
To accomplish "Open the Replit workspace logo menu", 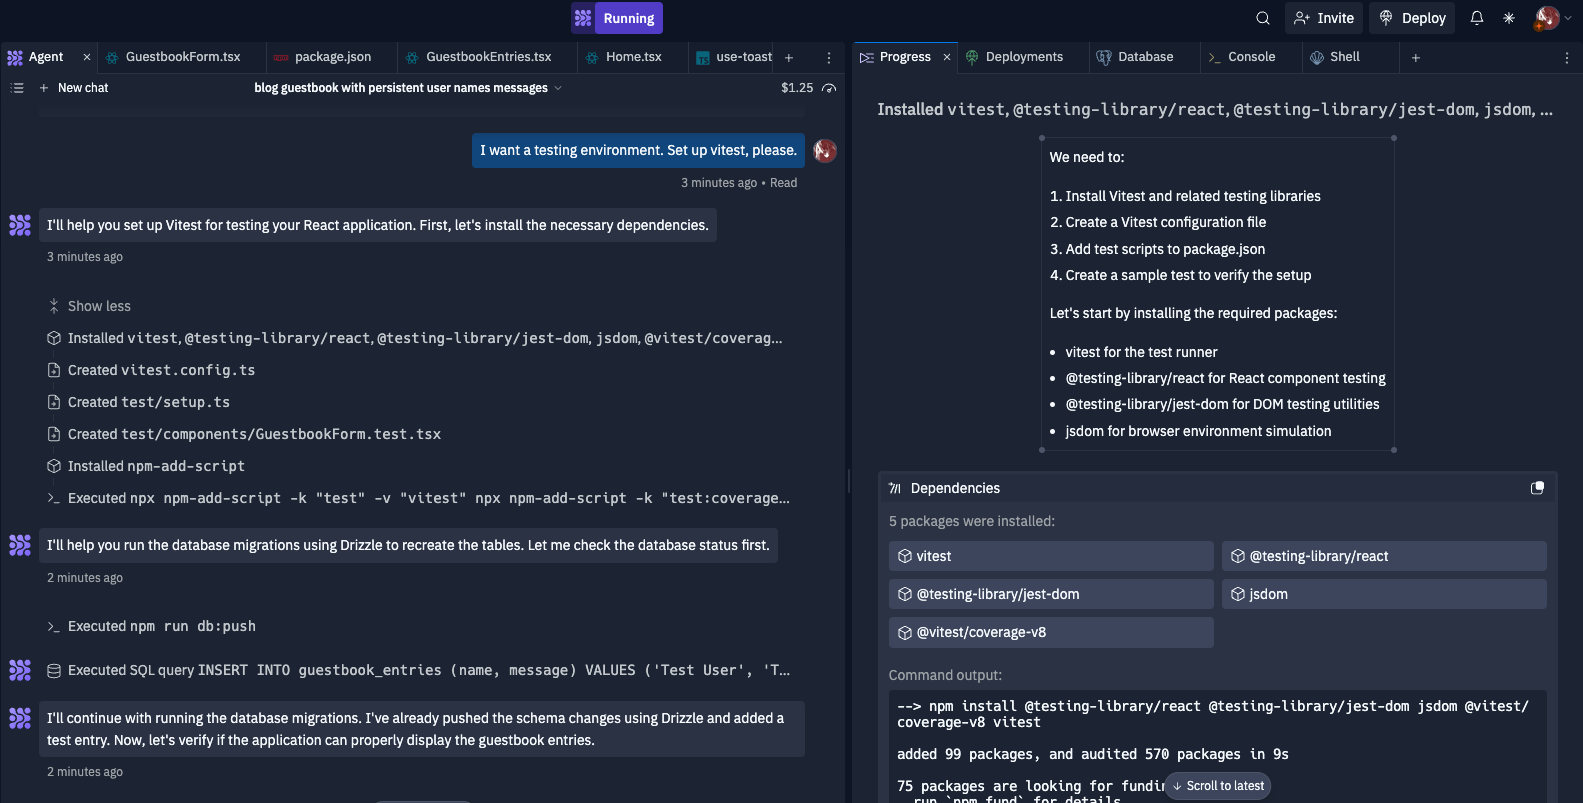I will coord(583,18).
